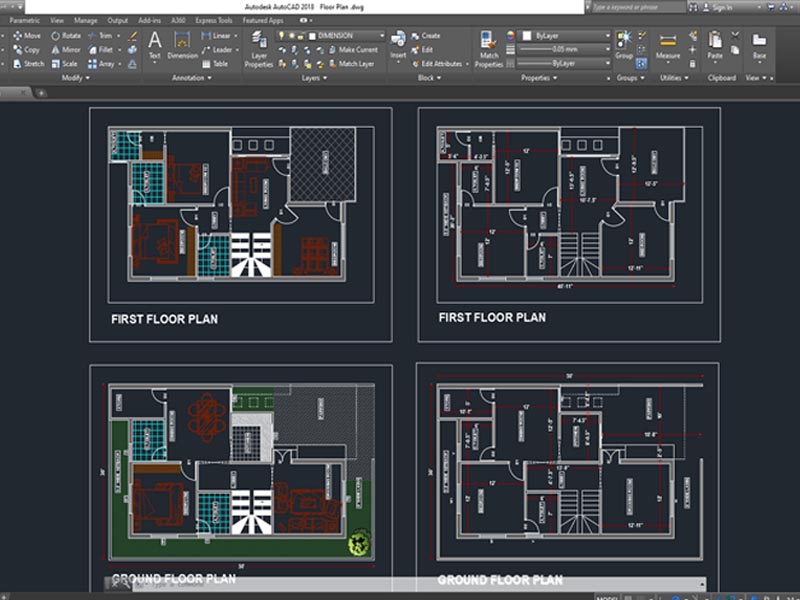Click the Paste clipboard icon
Image resolution: width=800 pixels, height=600 pixels.
715,44
